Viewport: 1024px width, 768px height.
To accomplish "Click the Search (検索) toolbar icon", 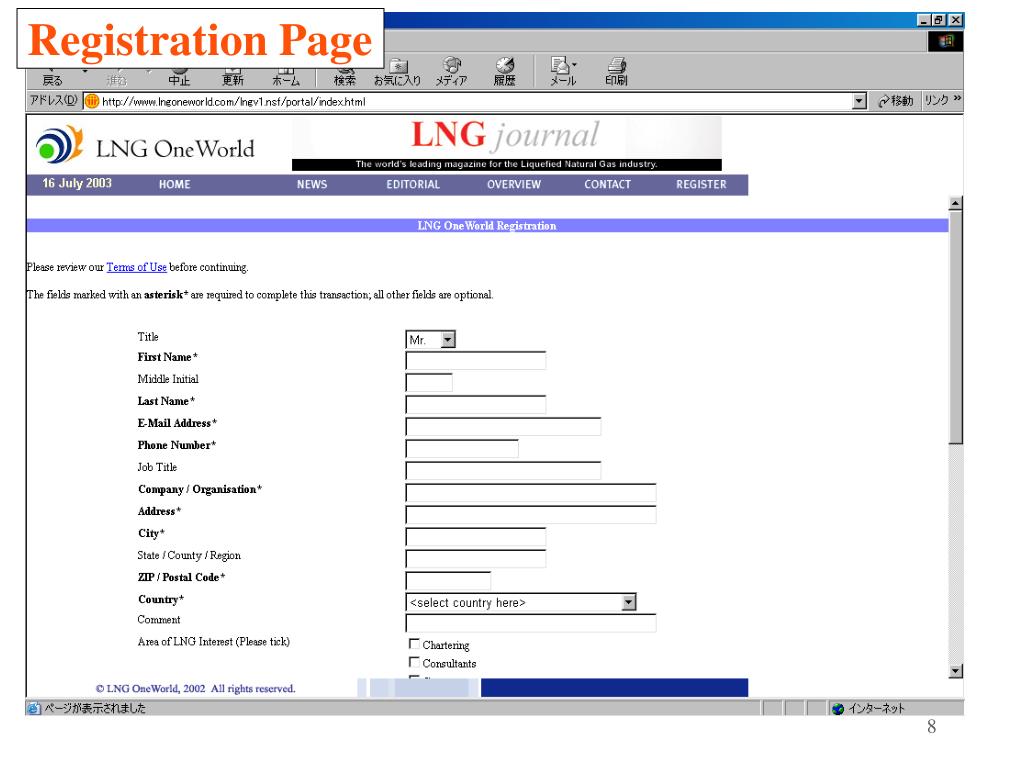I will pos(345,74).
